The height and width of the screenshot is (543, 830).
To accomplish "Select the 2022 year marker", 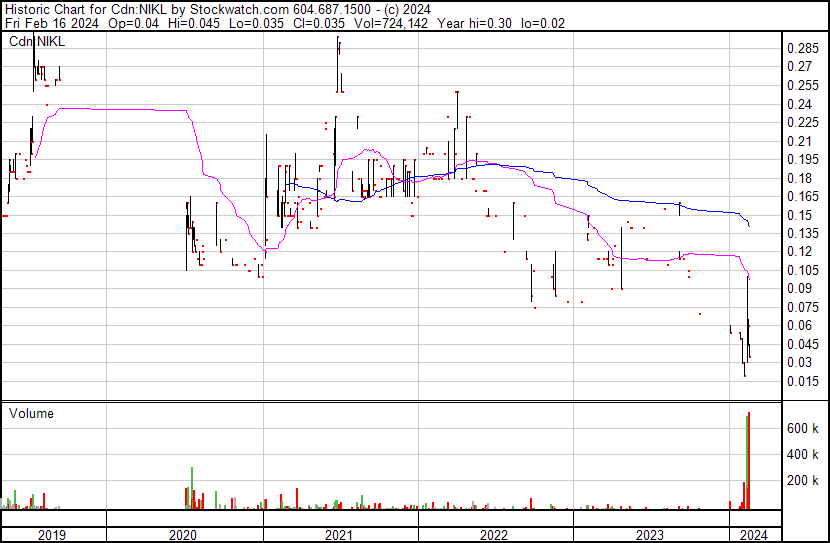I will click(496, 535).
